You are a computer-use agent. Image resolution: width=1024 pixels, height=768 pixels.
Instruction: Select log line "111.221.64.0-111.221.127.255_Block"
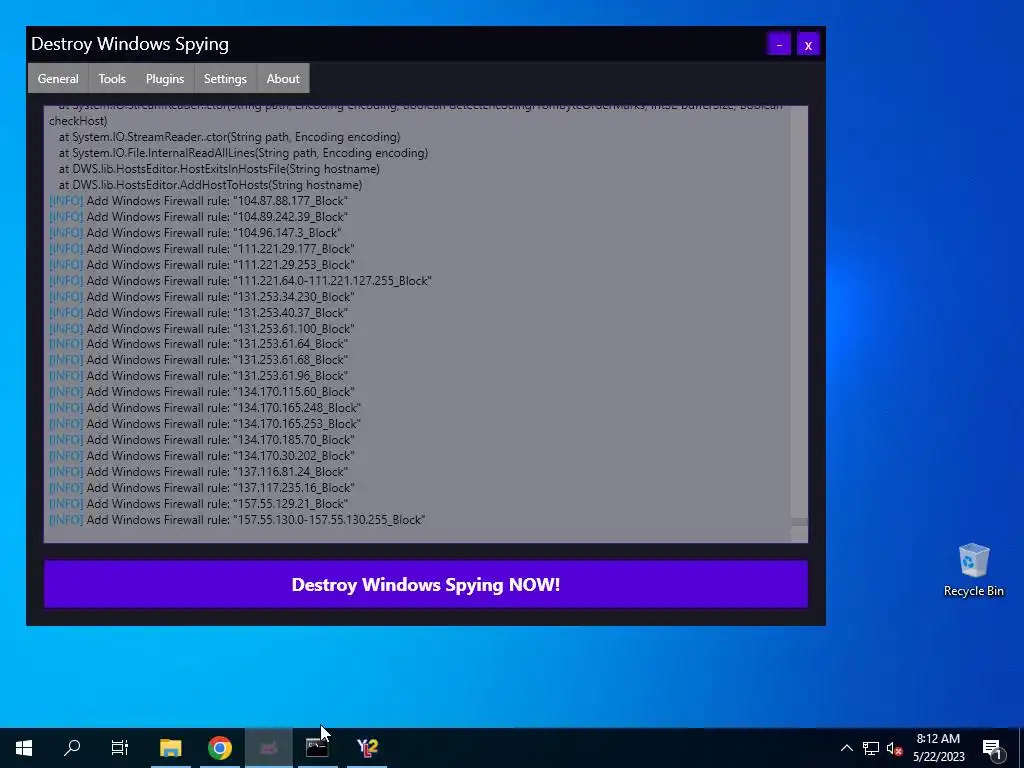coord(240,281)
